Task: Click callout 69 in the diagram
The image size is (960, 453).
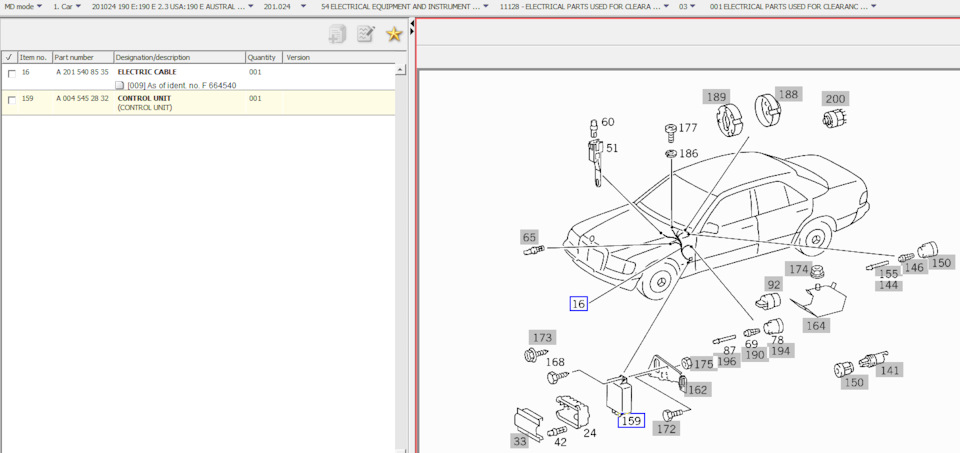Action: [751, 344]
